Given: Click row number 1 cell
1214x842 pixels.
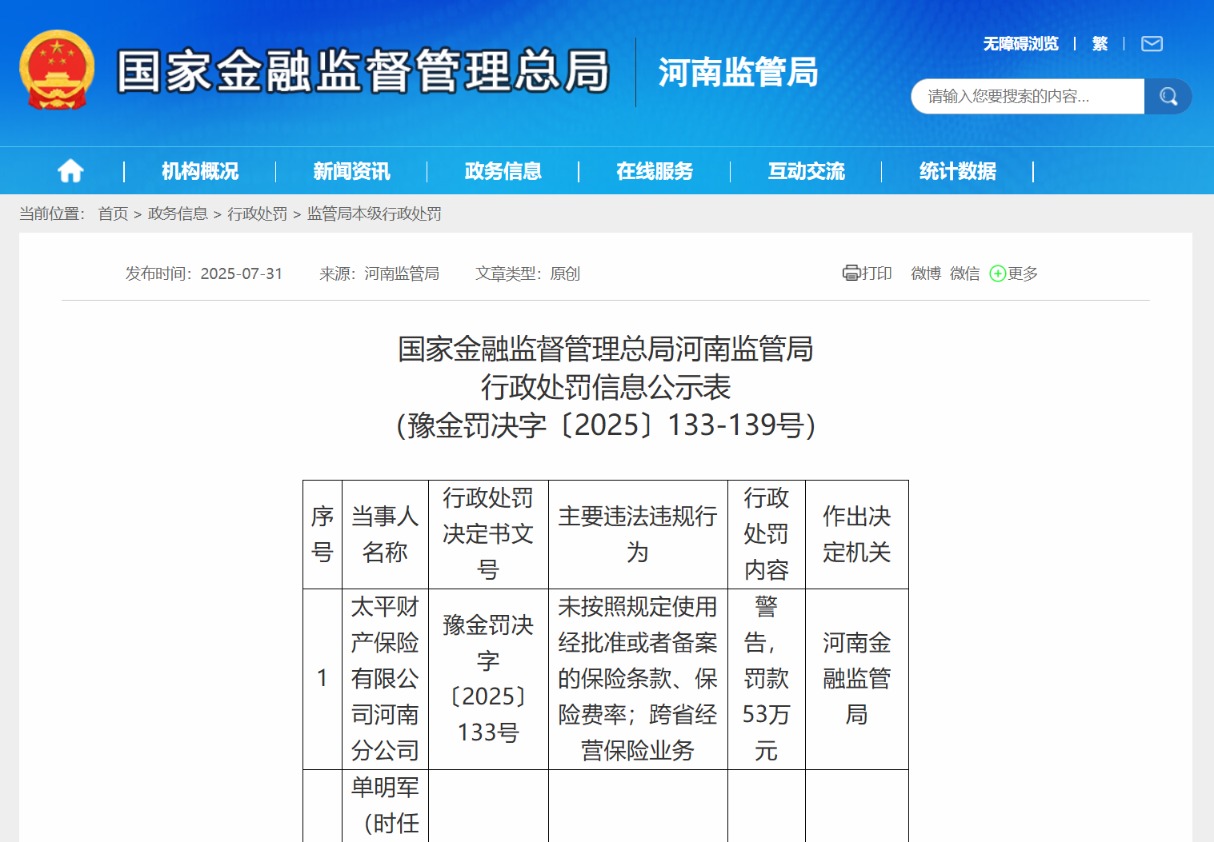Looking at the screenshot, I should (x=322, y=679).
